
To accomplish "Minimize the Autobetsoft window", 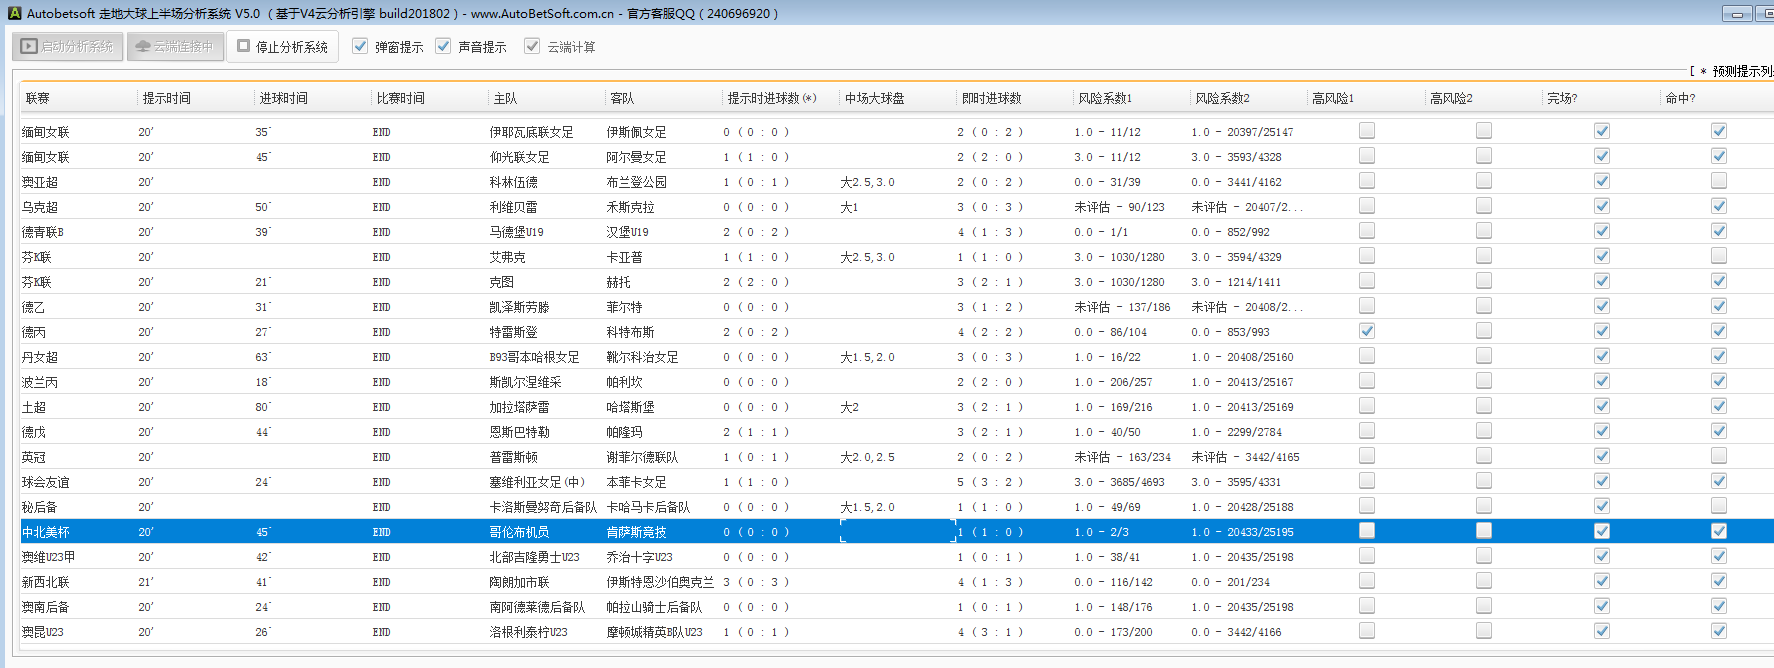I will click(1737, 13).
